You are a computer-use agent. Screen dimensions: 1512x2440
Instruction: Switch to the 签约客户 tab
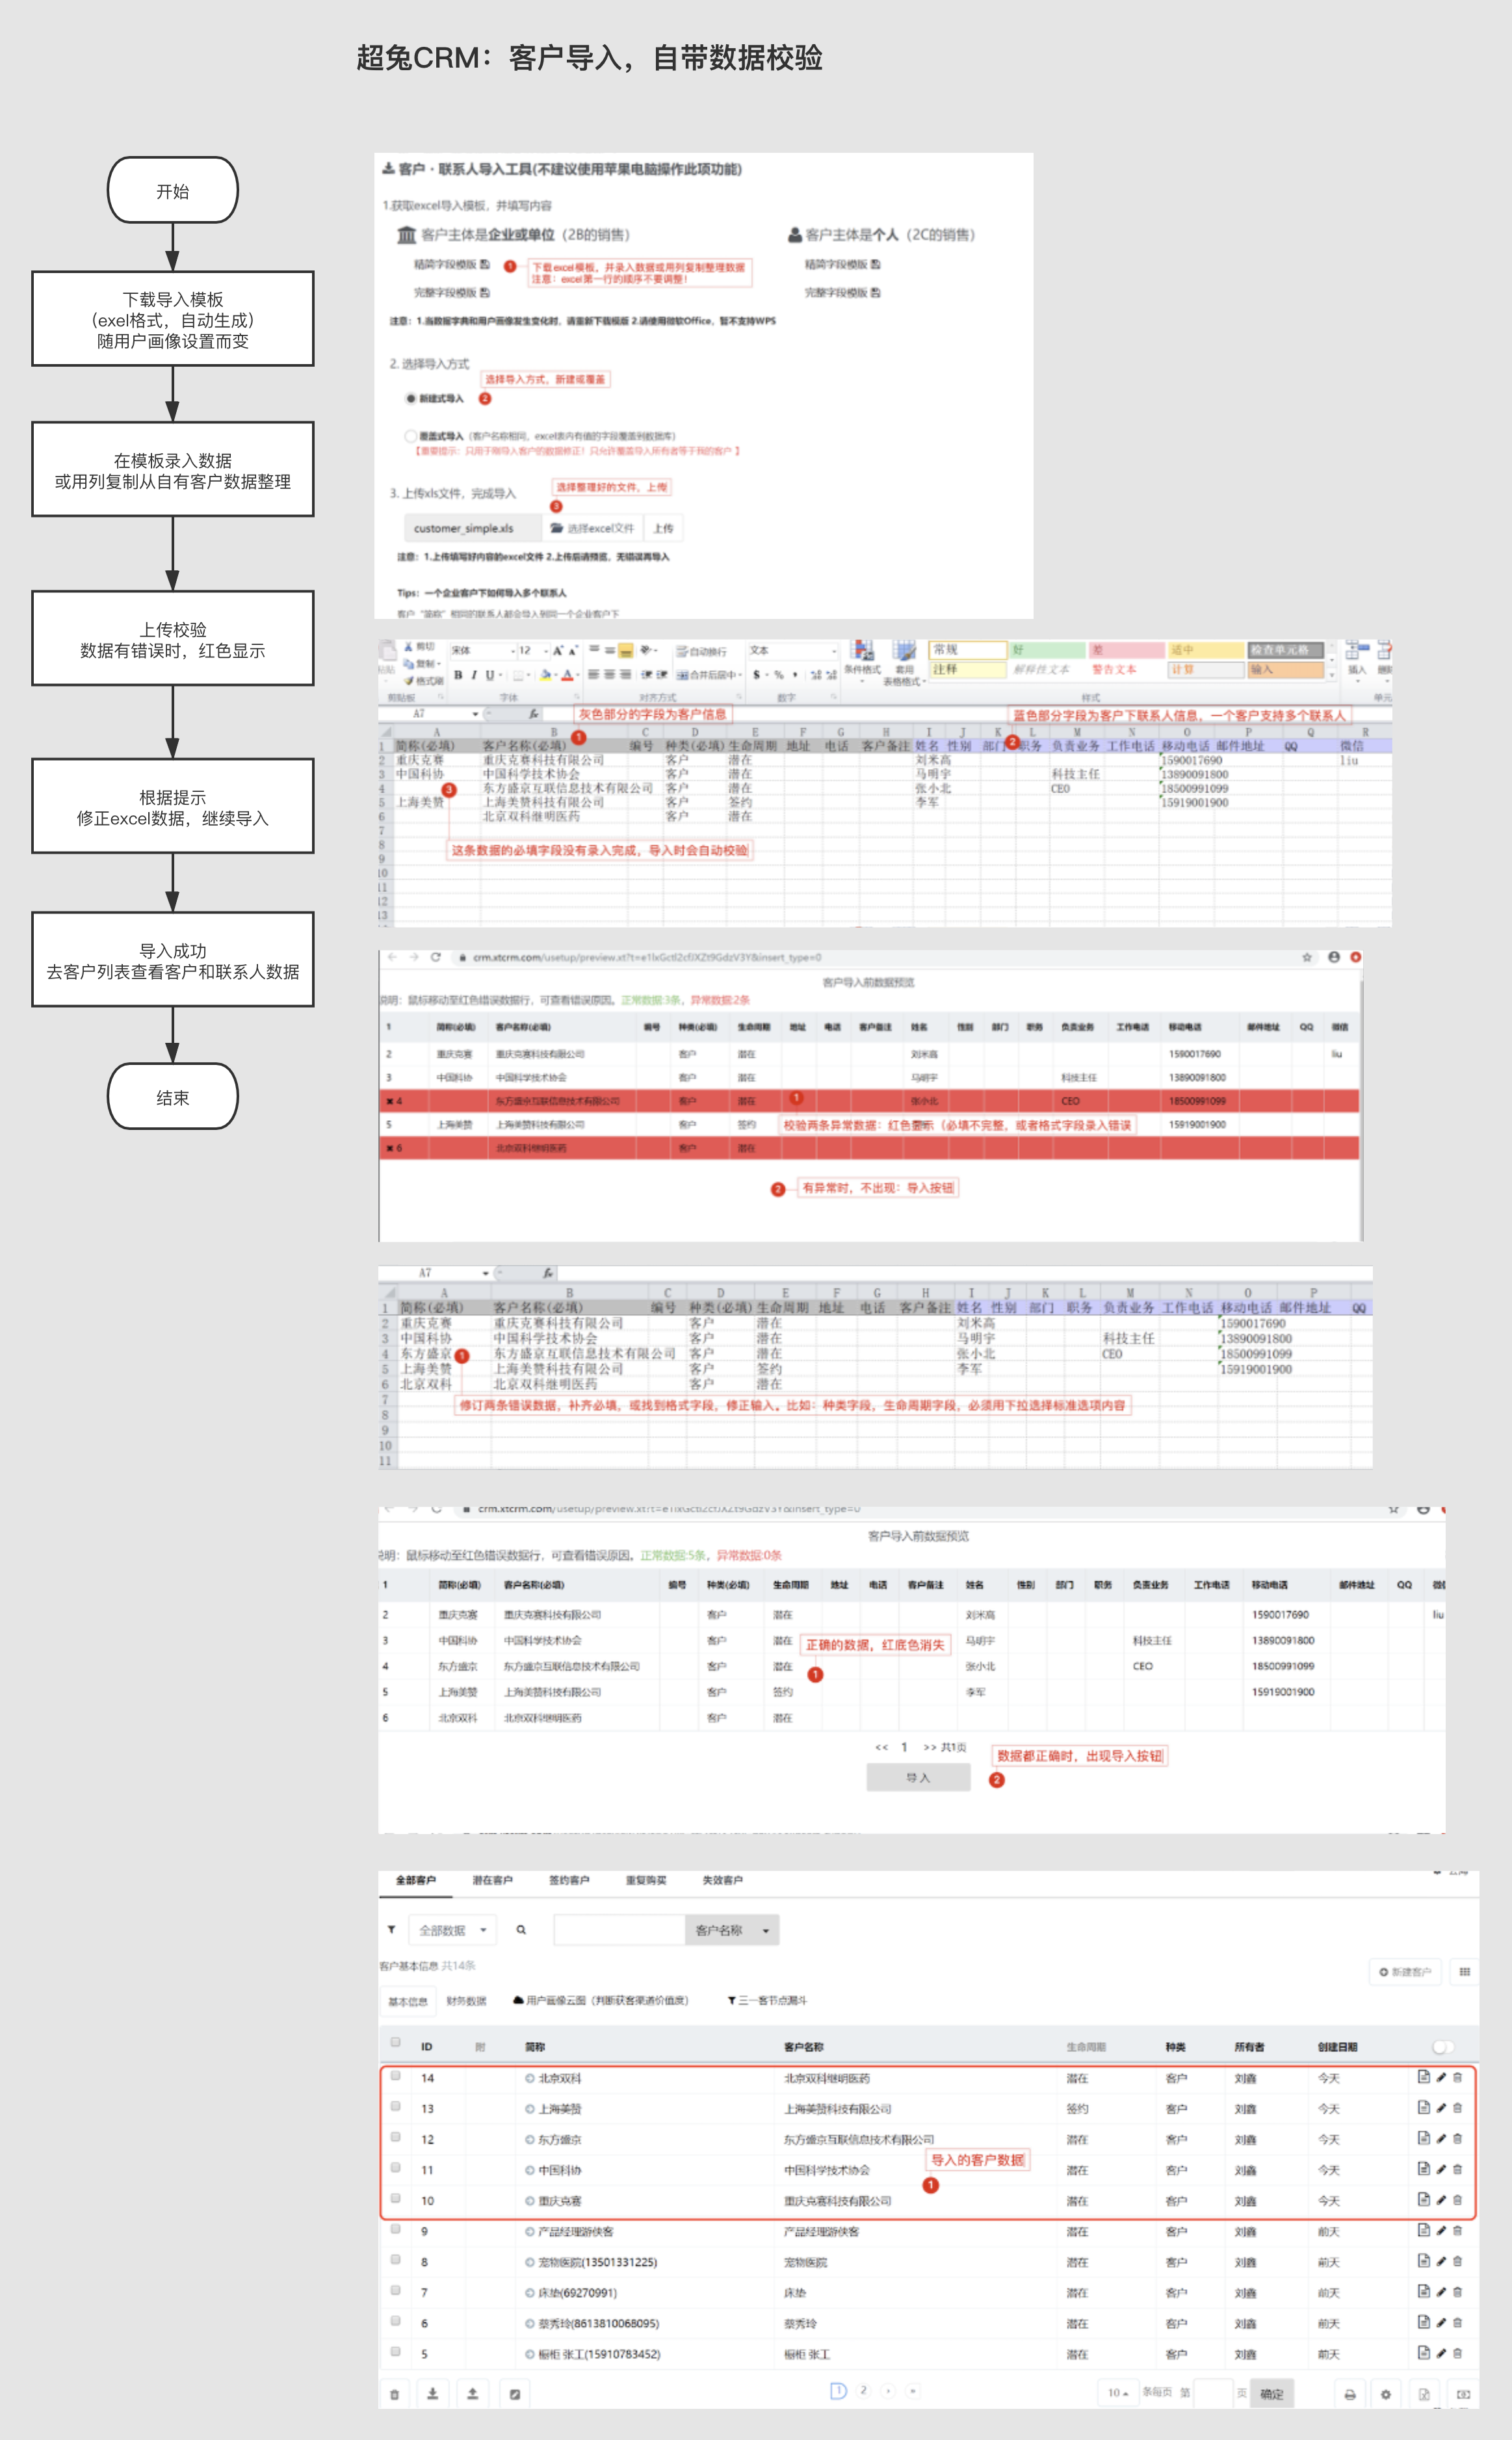(569, 1880)
